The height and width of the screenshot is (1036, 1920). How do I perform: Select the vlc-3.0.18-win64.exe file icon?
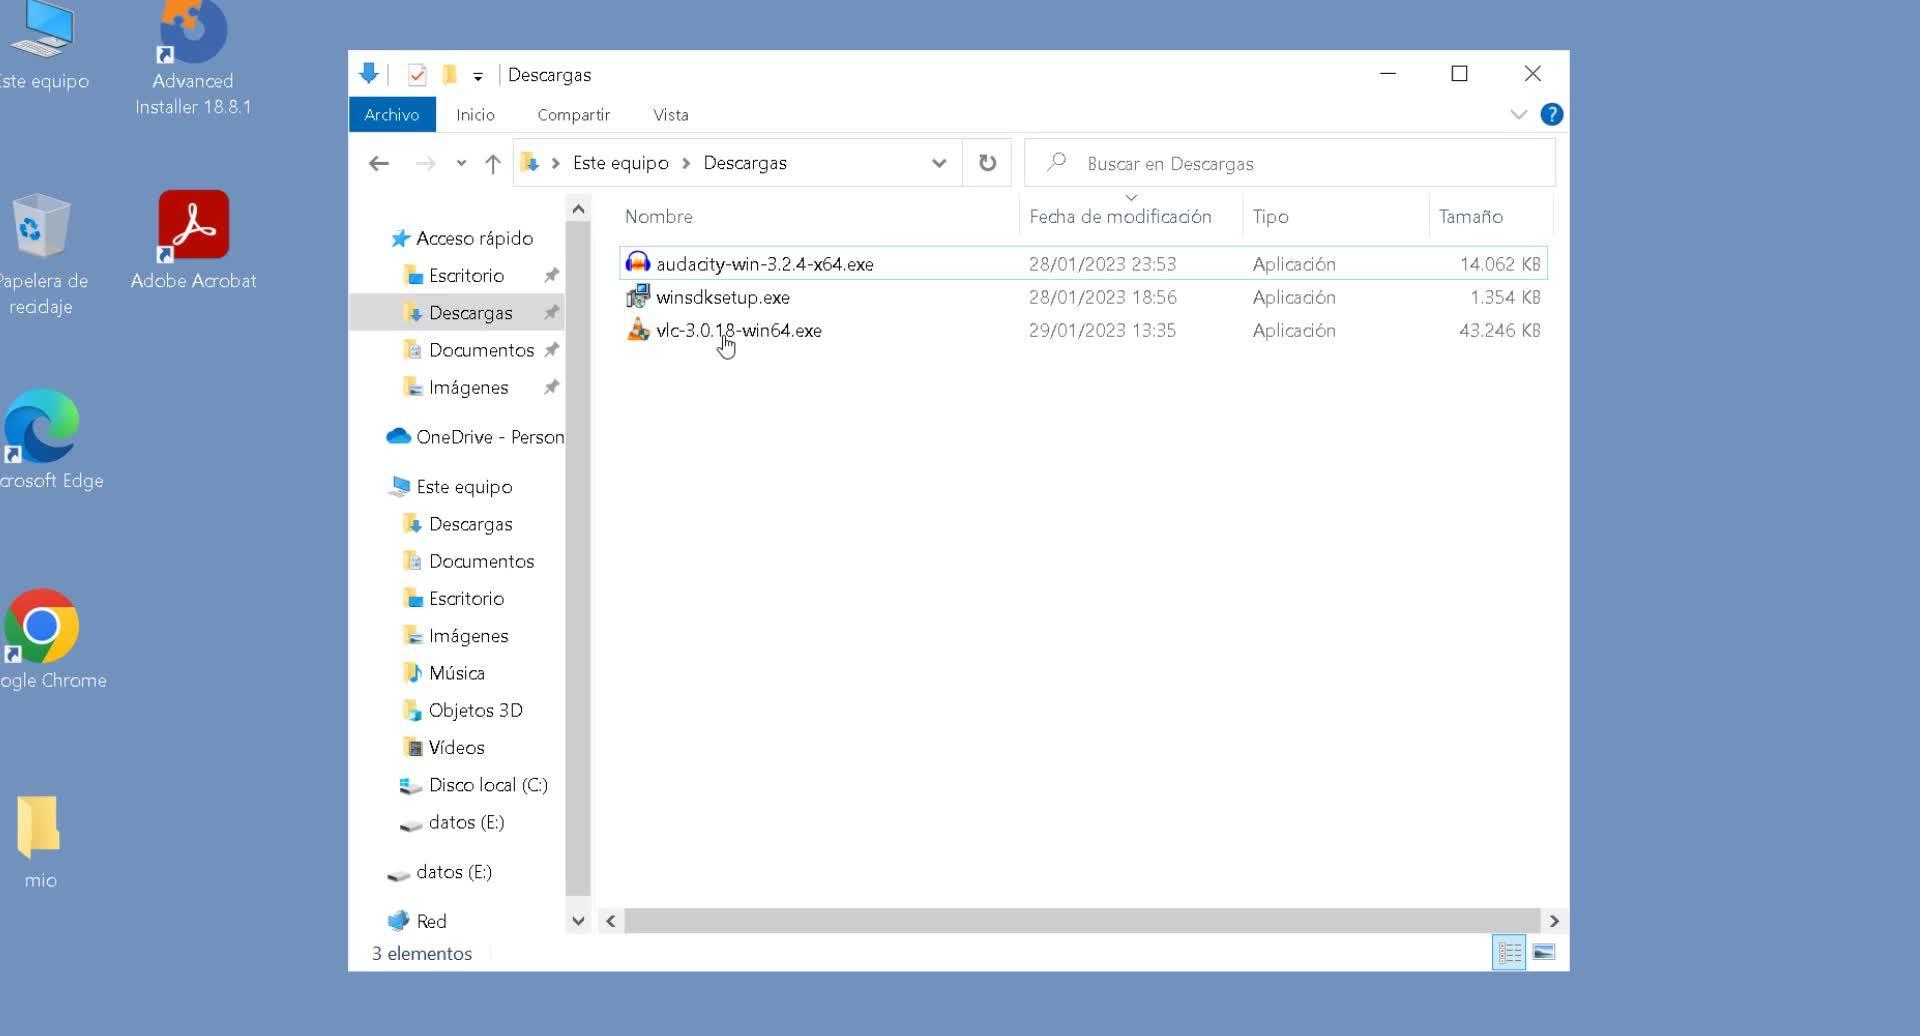pos(637,330)
